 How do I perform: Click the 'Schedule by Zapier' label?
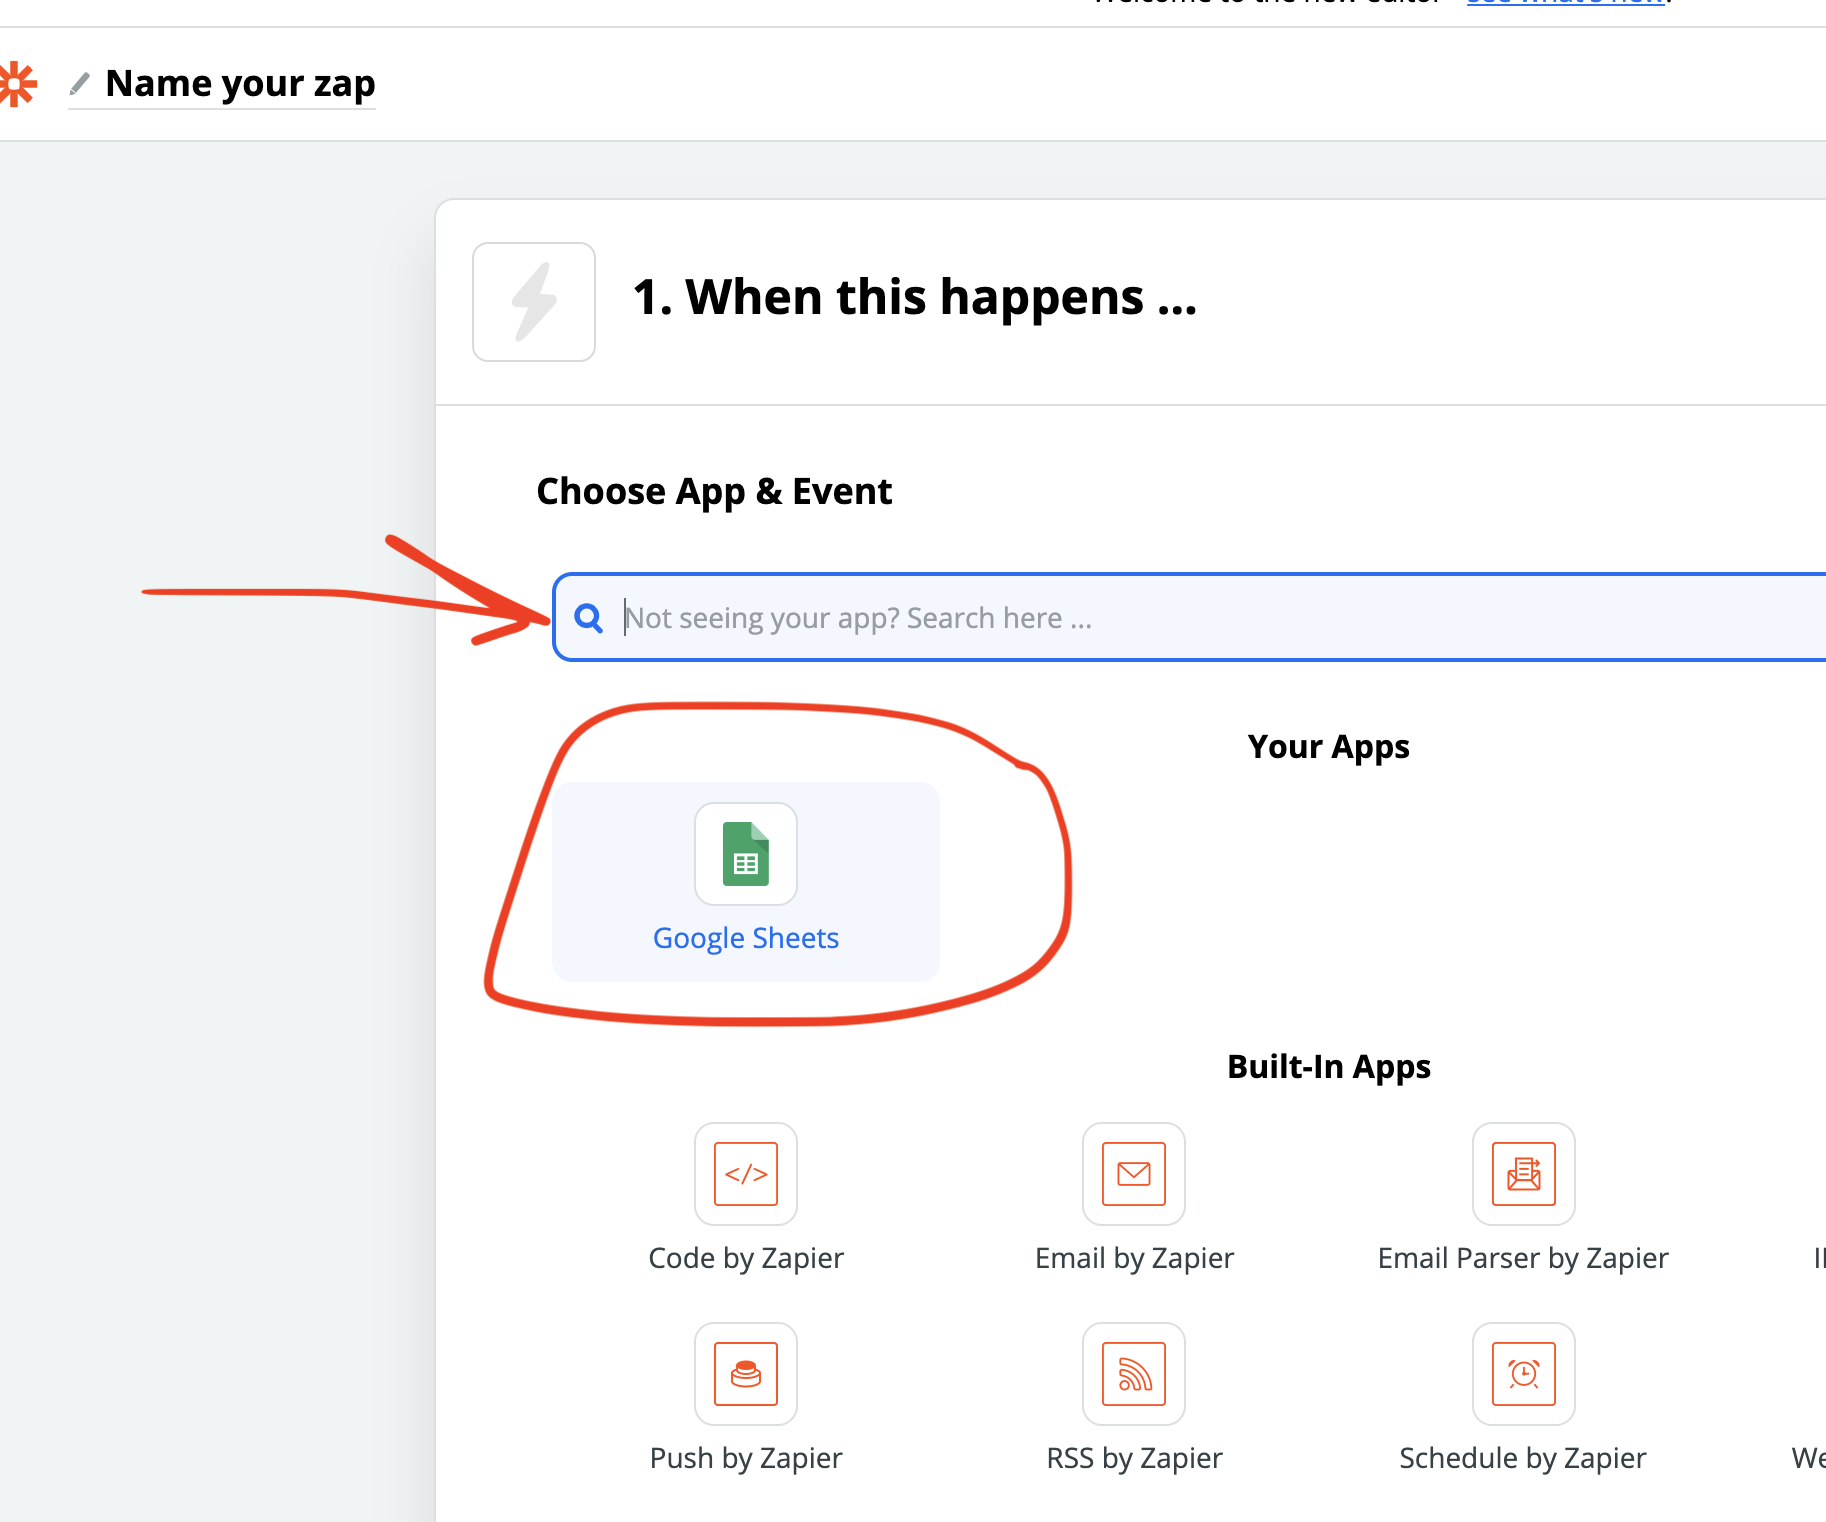click(1523, 1458)
